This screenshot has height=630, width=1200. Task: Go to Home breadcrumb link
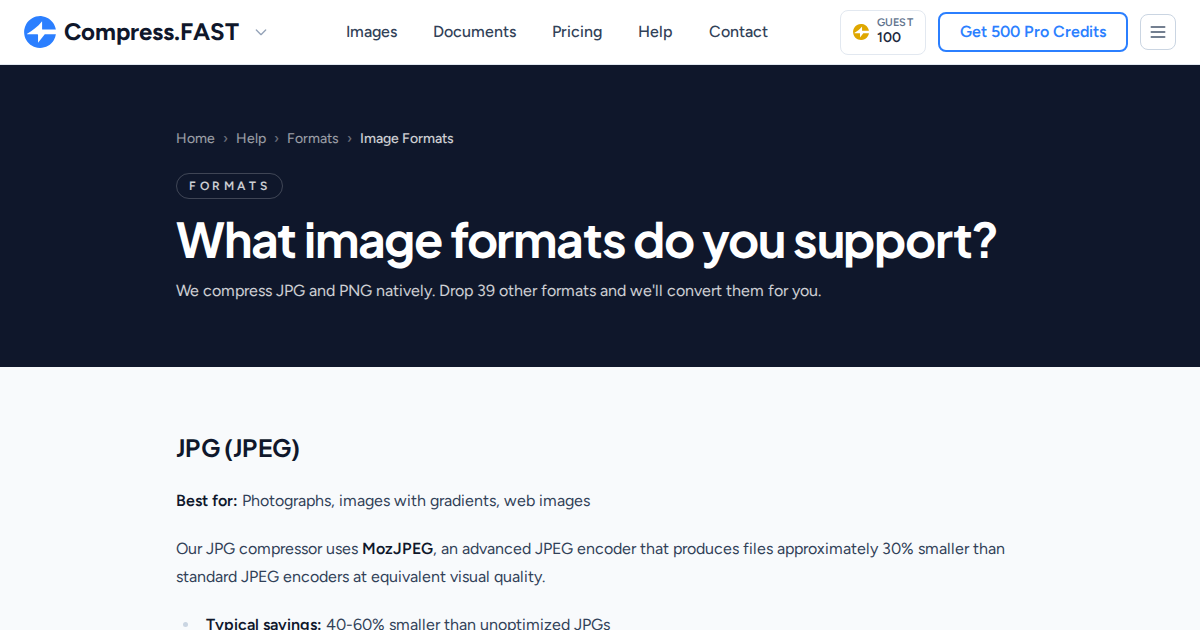pos(195,138)
